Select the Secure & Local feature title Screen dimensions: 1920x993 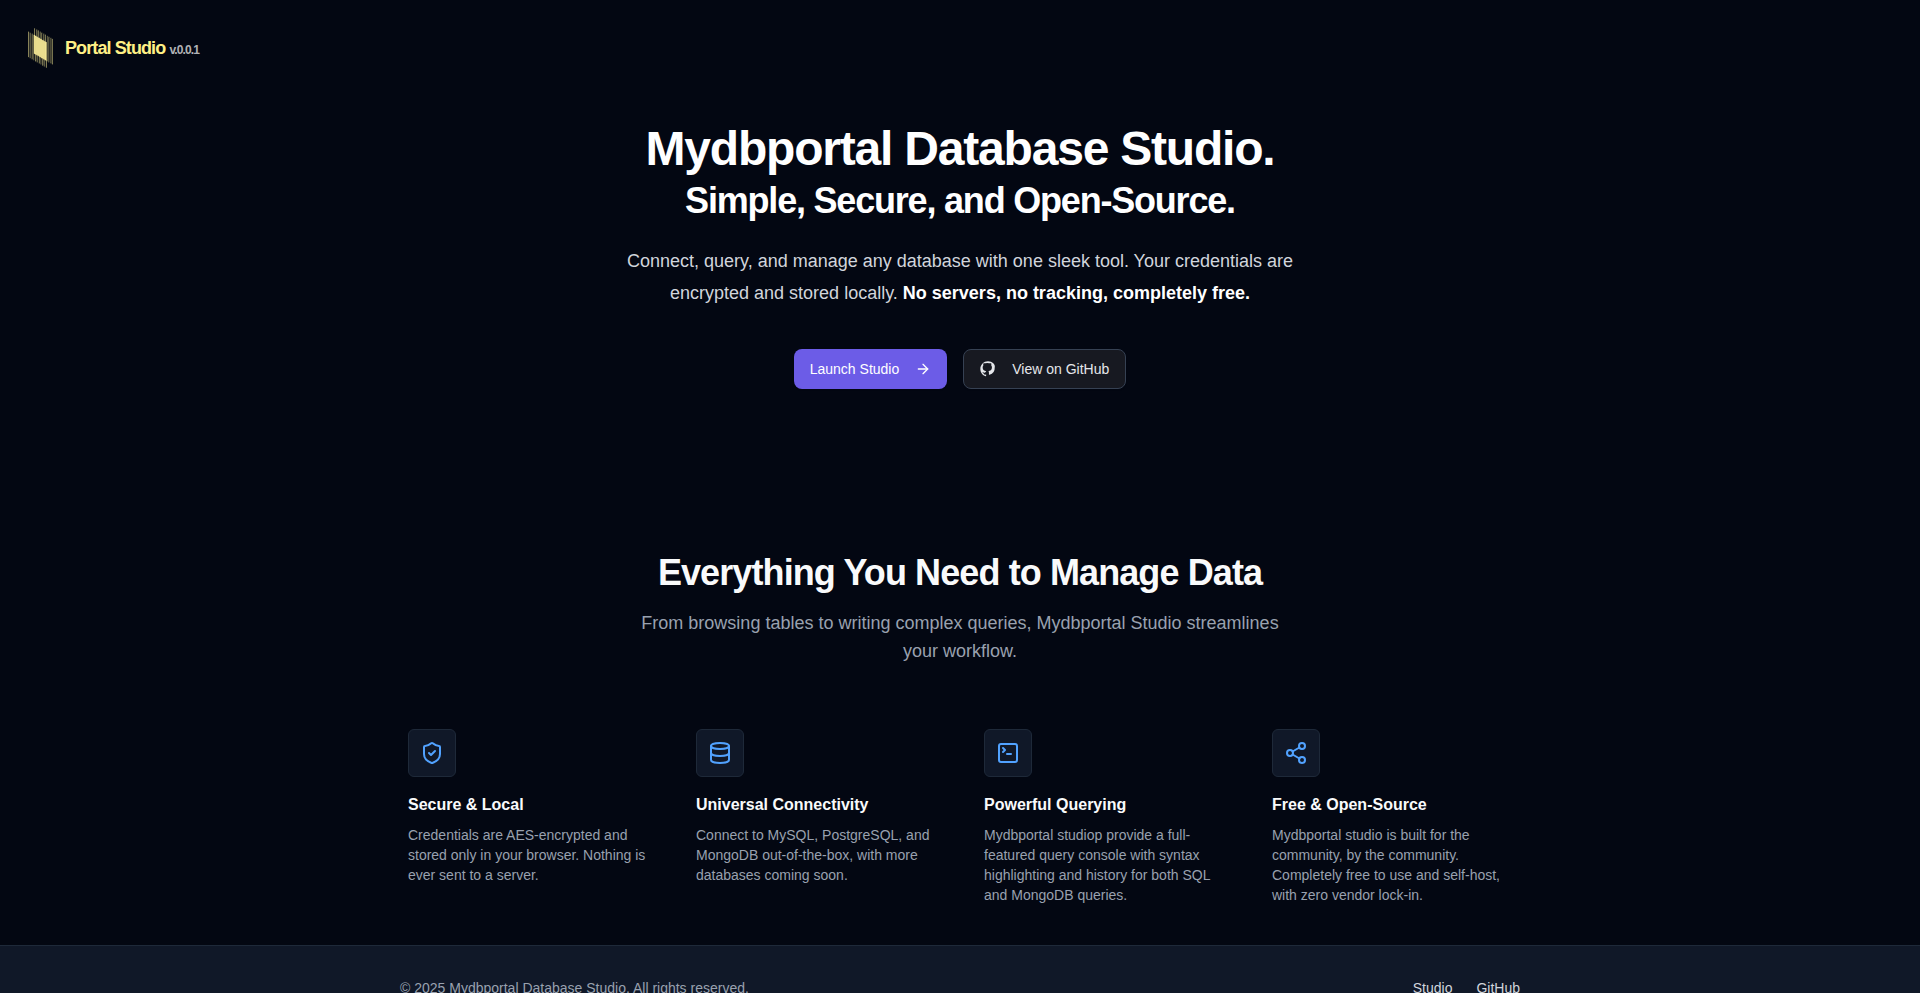465,804
